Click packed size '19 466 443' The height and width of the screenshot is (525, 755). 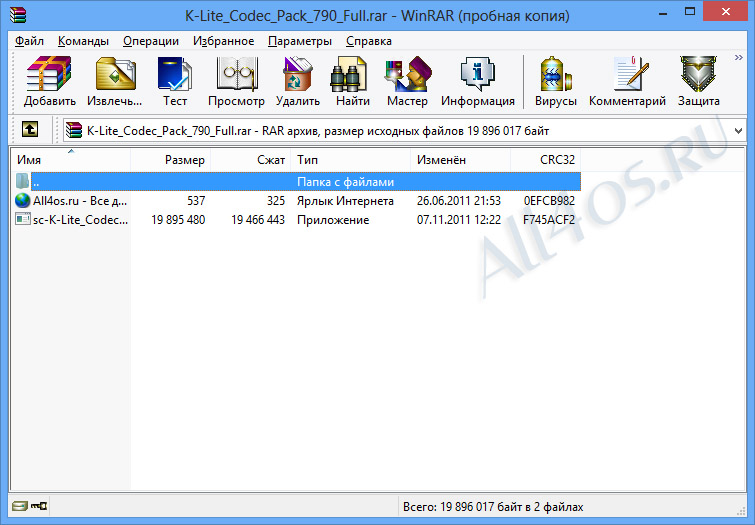258,220
